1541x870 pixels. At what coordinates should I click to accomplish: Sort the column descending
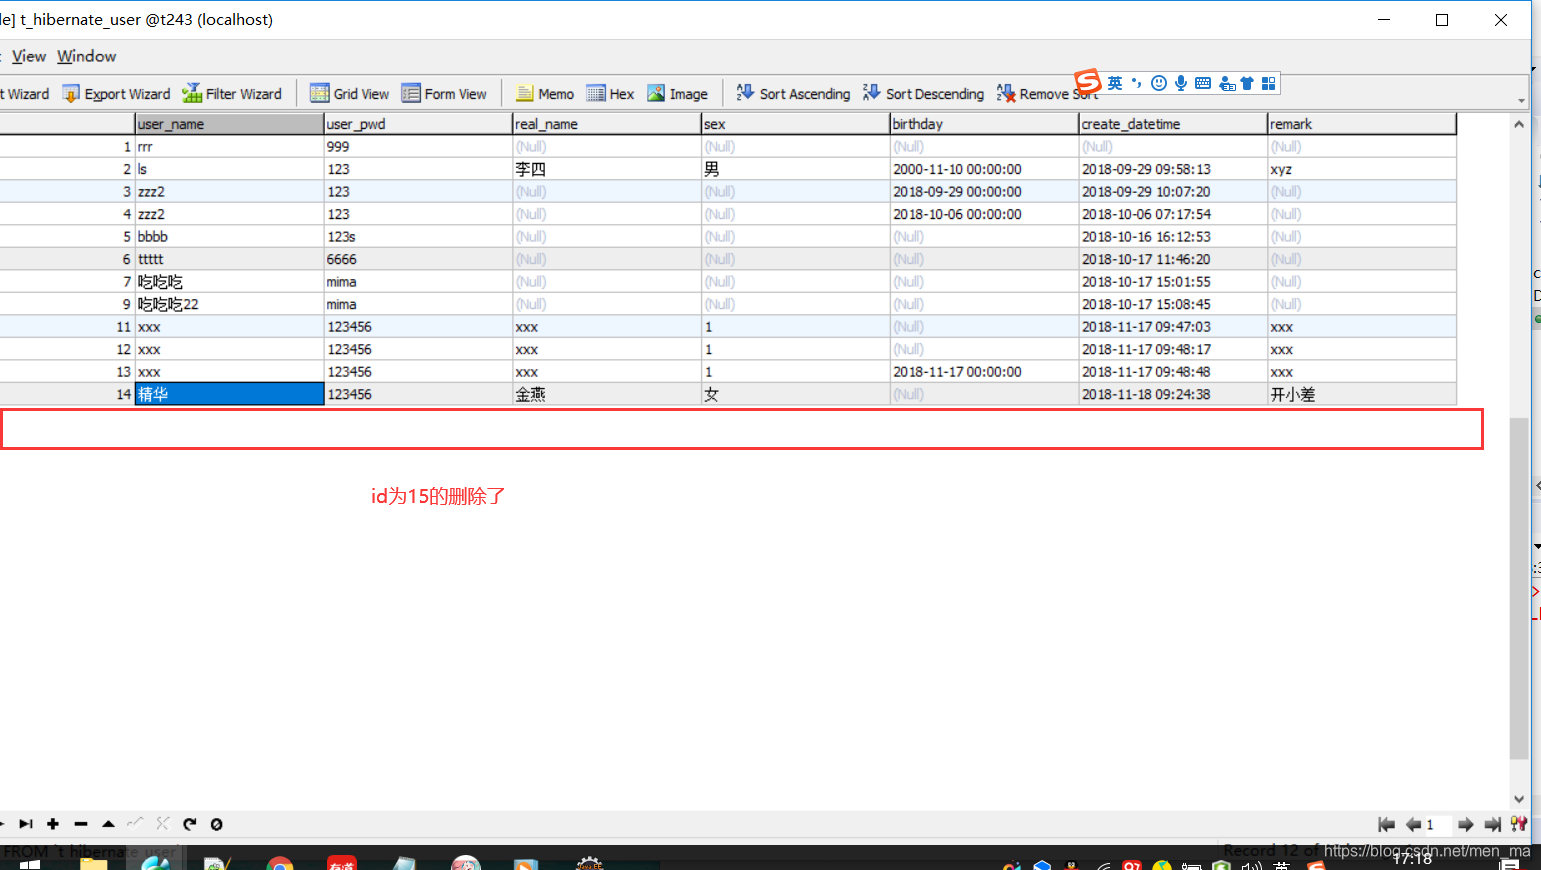(923, 94)
